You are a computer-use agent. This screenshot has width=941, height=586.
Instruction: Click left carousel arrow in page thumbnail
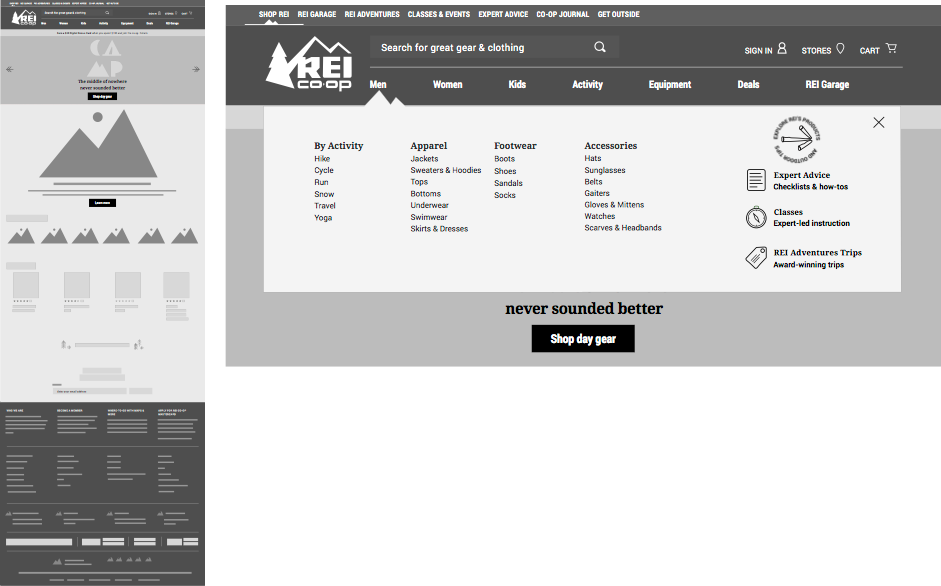point(10,70)
